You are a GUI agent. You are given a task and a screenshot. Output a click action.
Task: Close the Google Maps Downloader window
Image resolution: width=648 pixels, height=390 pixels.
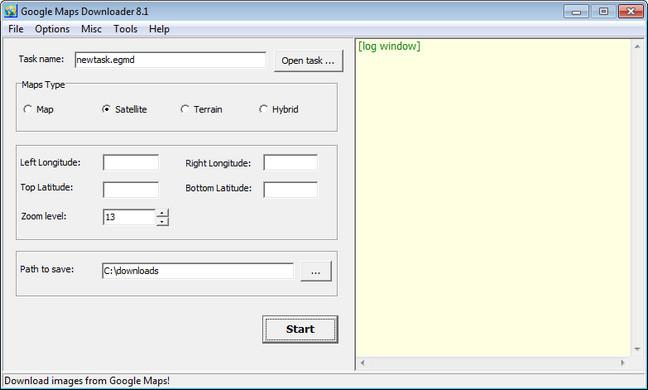click(x=631, y=12)
